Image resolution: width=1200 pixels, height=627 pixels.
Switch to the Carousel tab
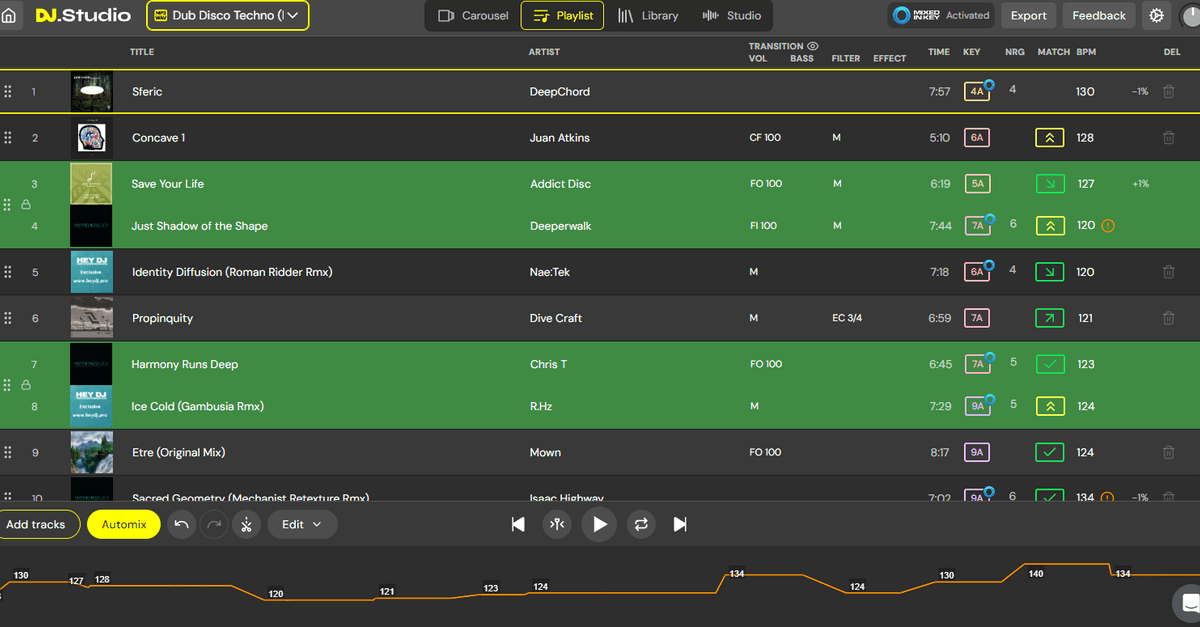(474, 16)
